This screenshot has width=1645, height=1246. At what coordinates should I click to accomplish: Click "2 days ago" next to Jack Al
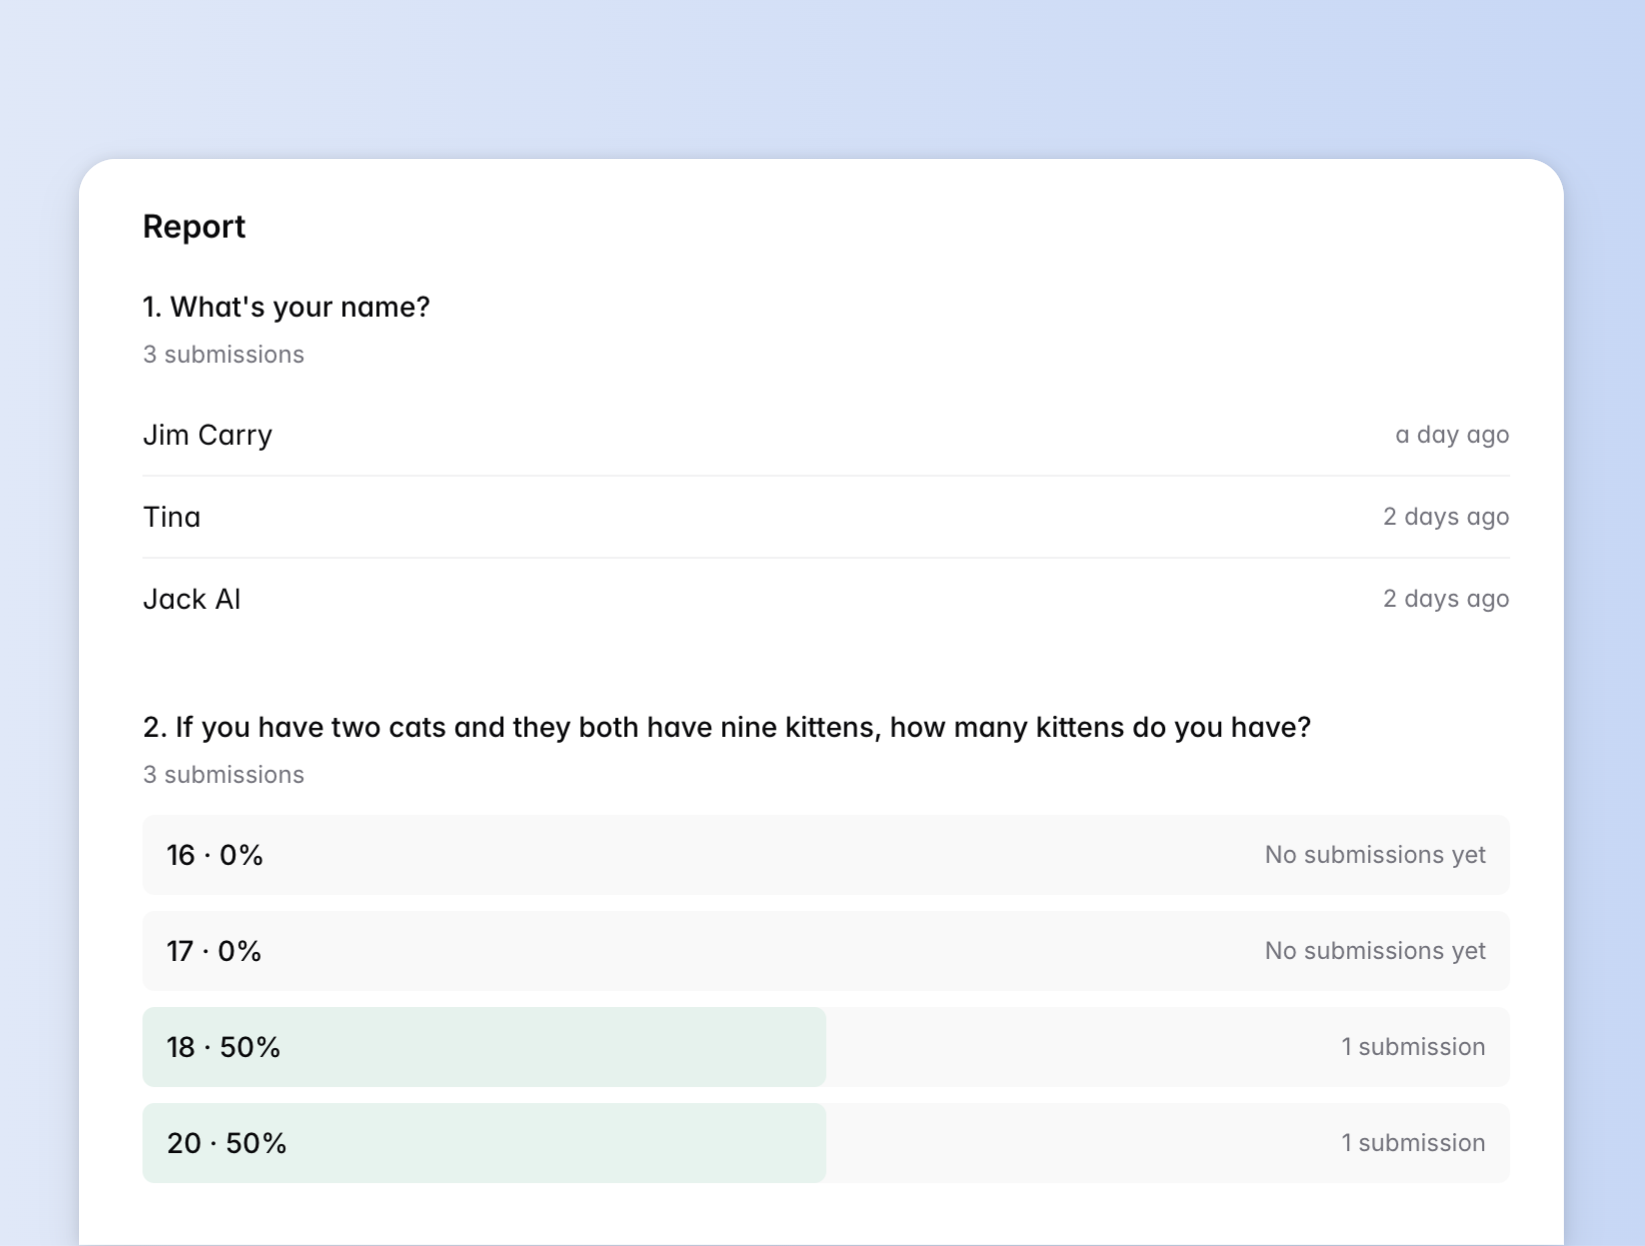tap(1446, 598)
